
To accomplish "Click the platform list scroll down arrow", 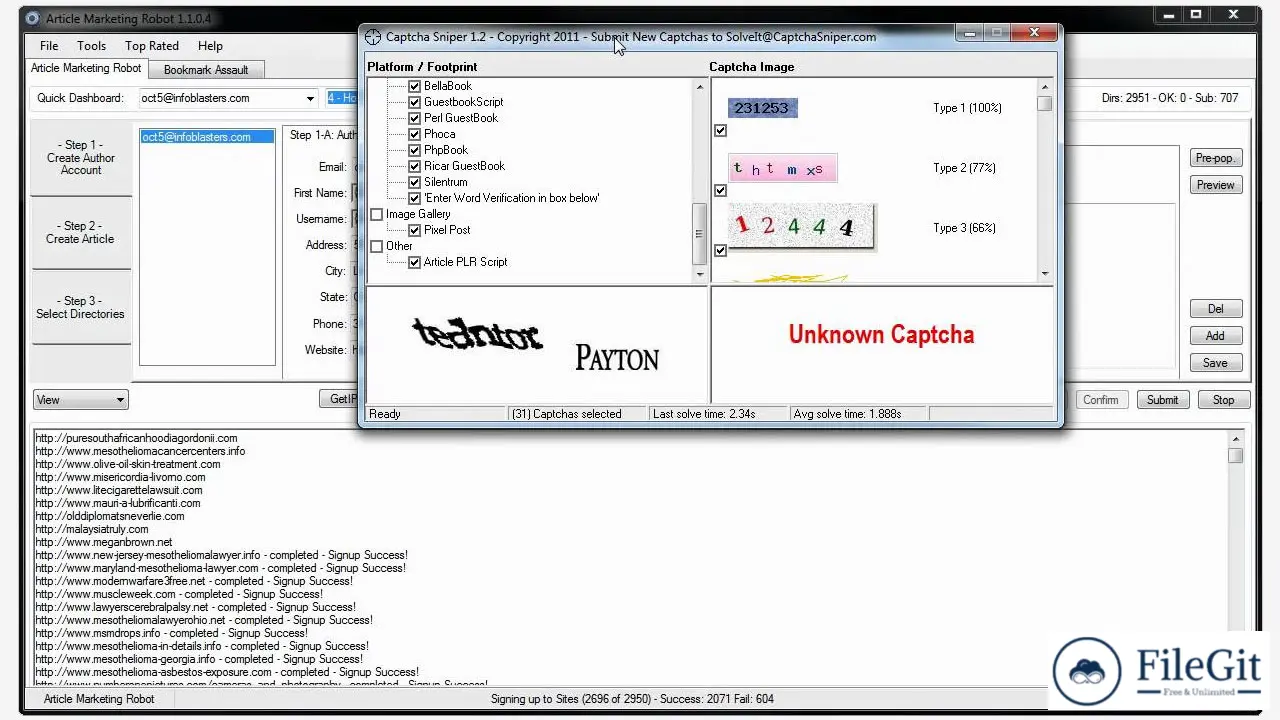I will 700,274.
